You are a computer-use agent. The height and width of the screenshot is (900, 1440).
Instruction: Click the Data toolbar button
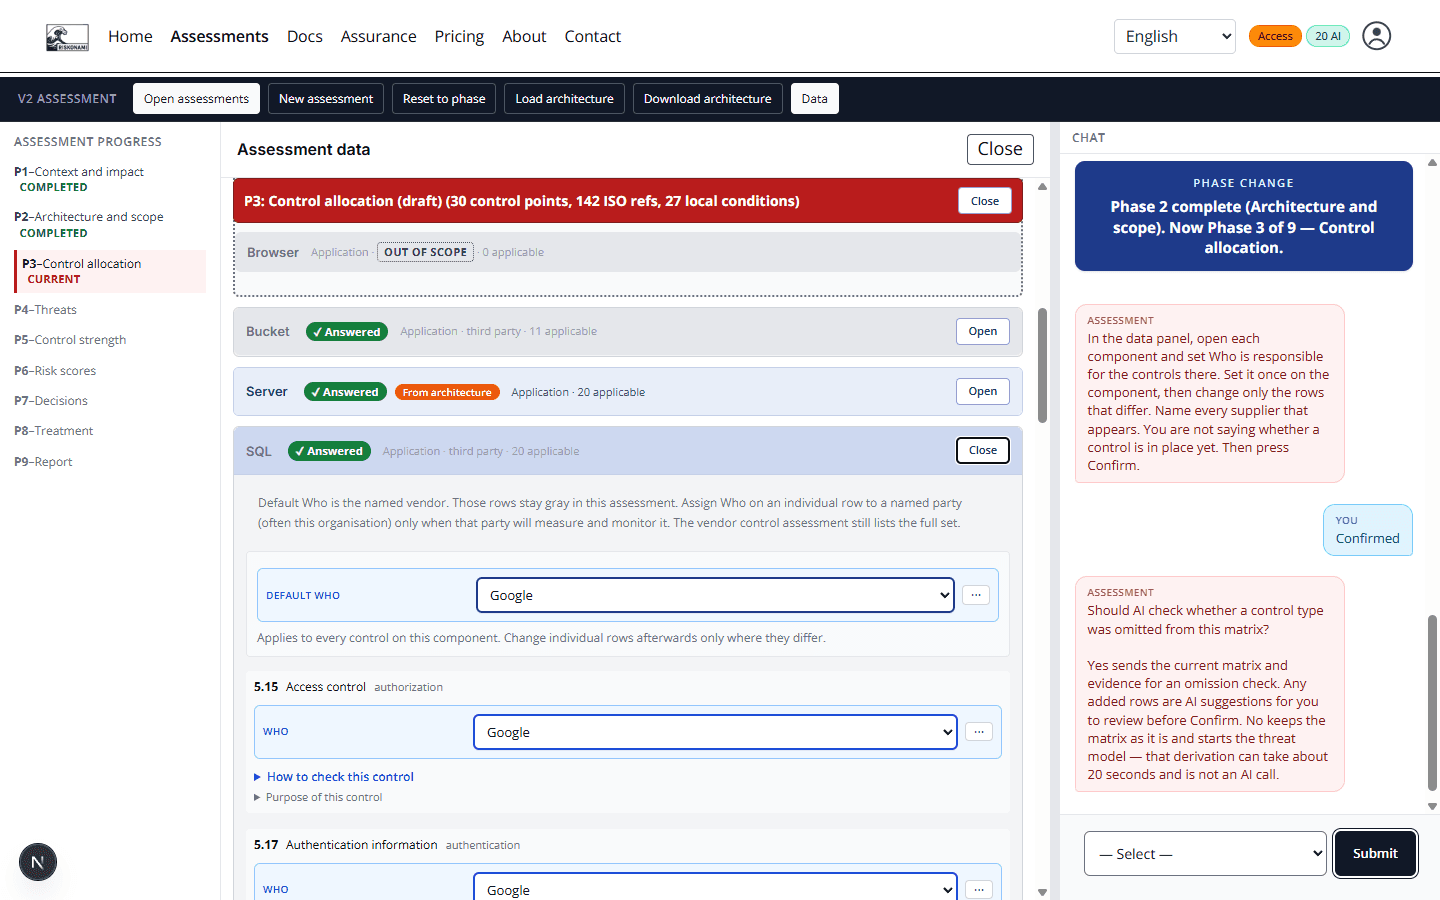[x=815, y=99]
